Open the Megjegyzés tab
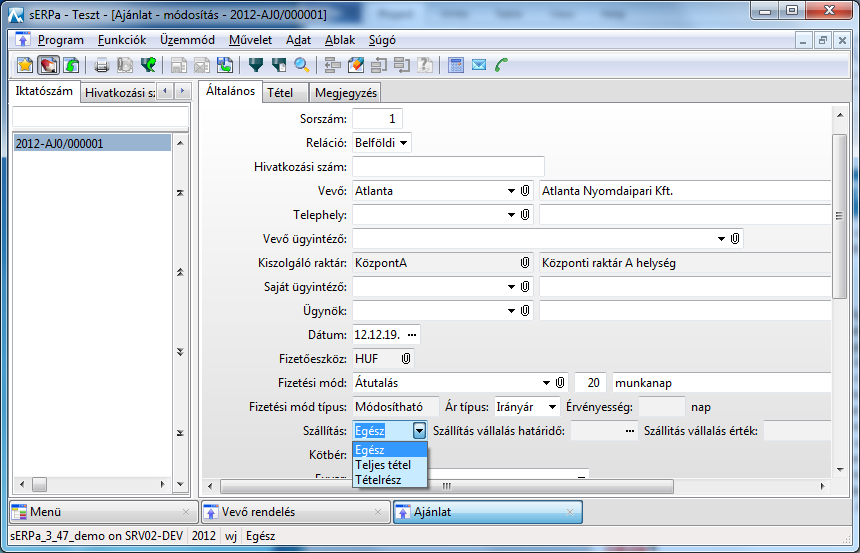 [345, 92]
